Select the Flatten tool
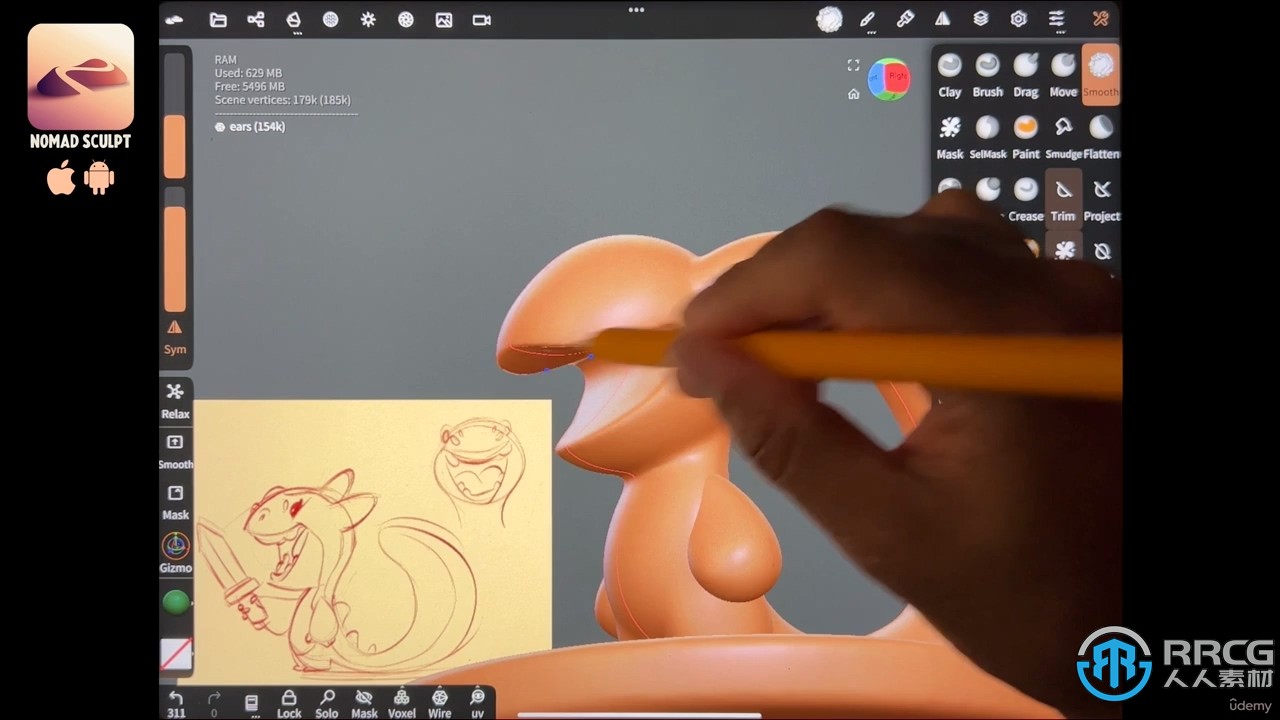 click(1100, 138)
